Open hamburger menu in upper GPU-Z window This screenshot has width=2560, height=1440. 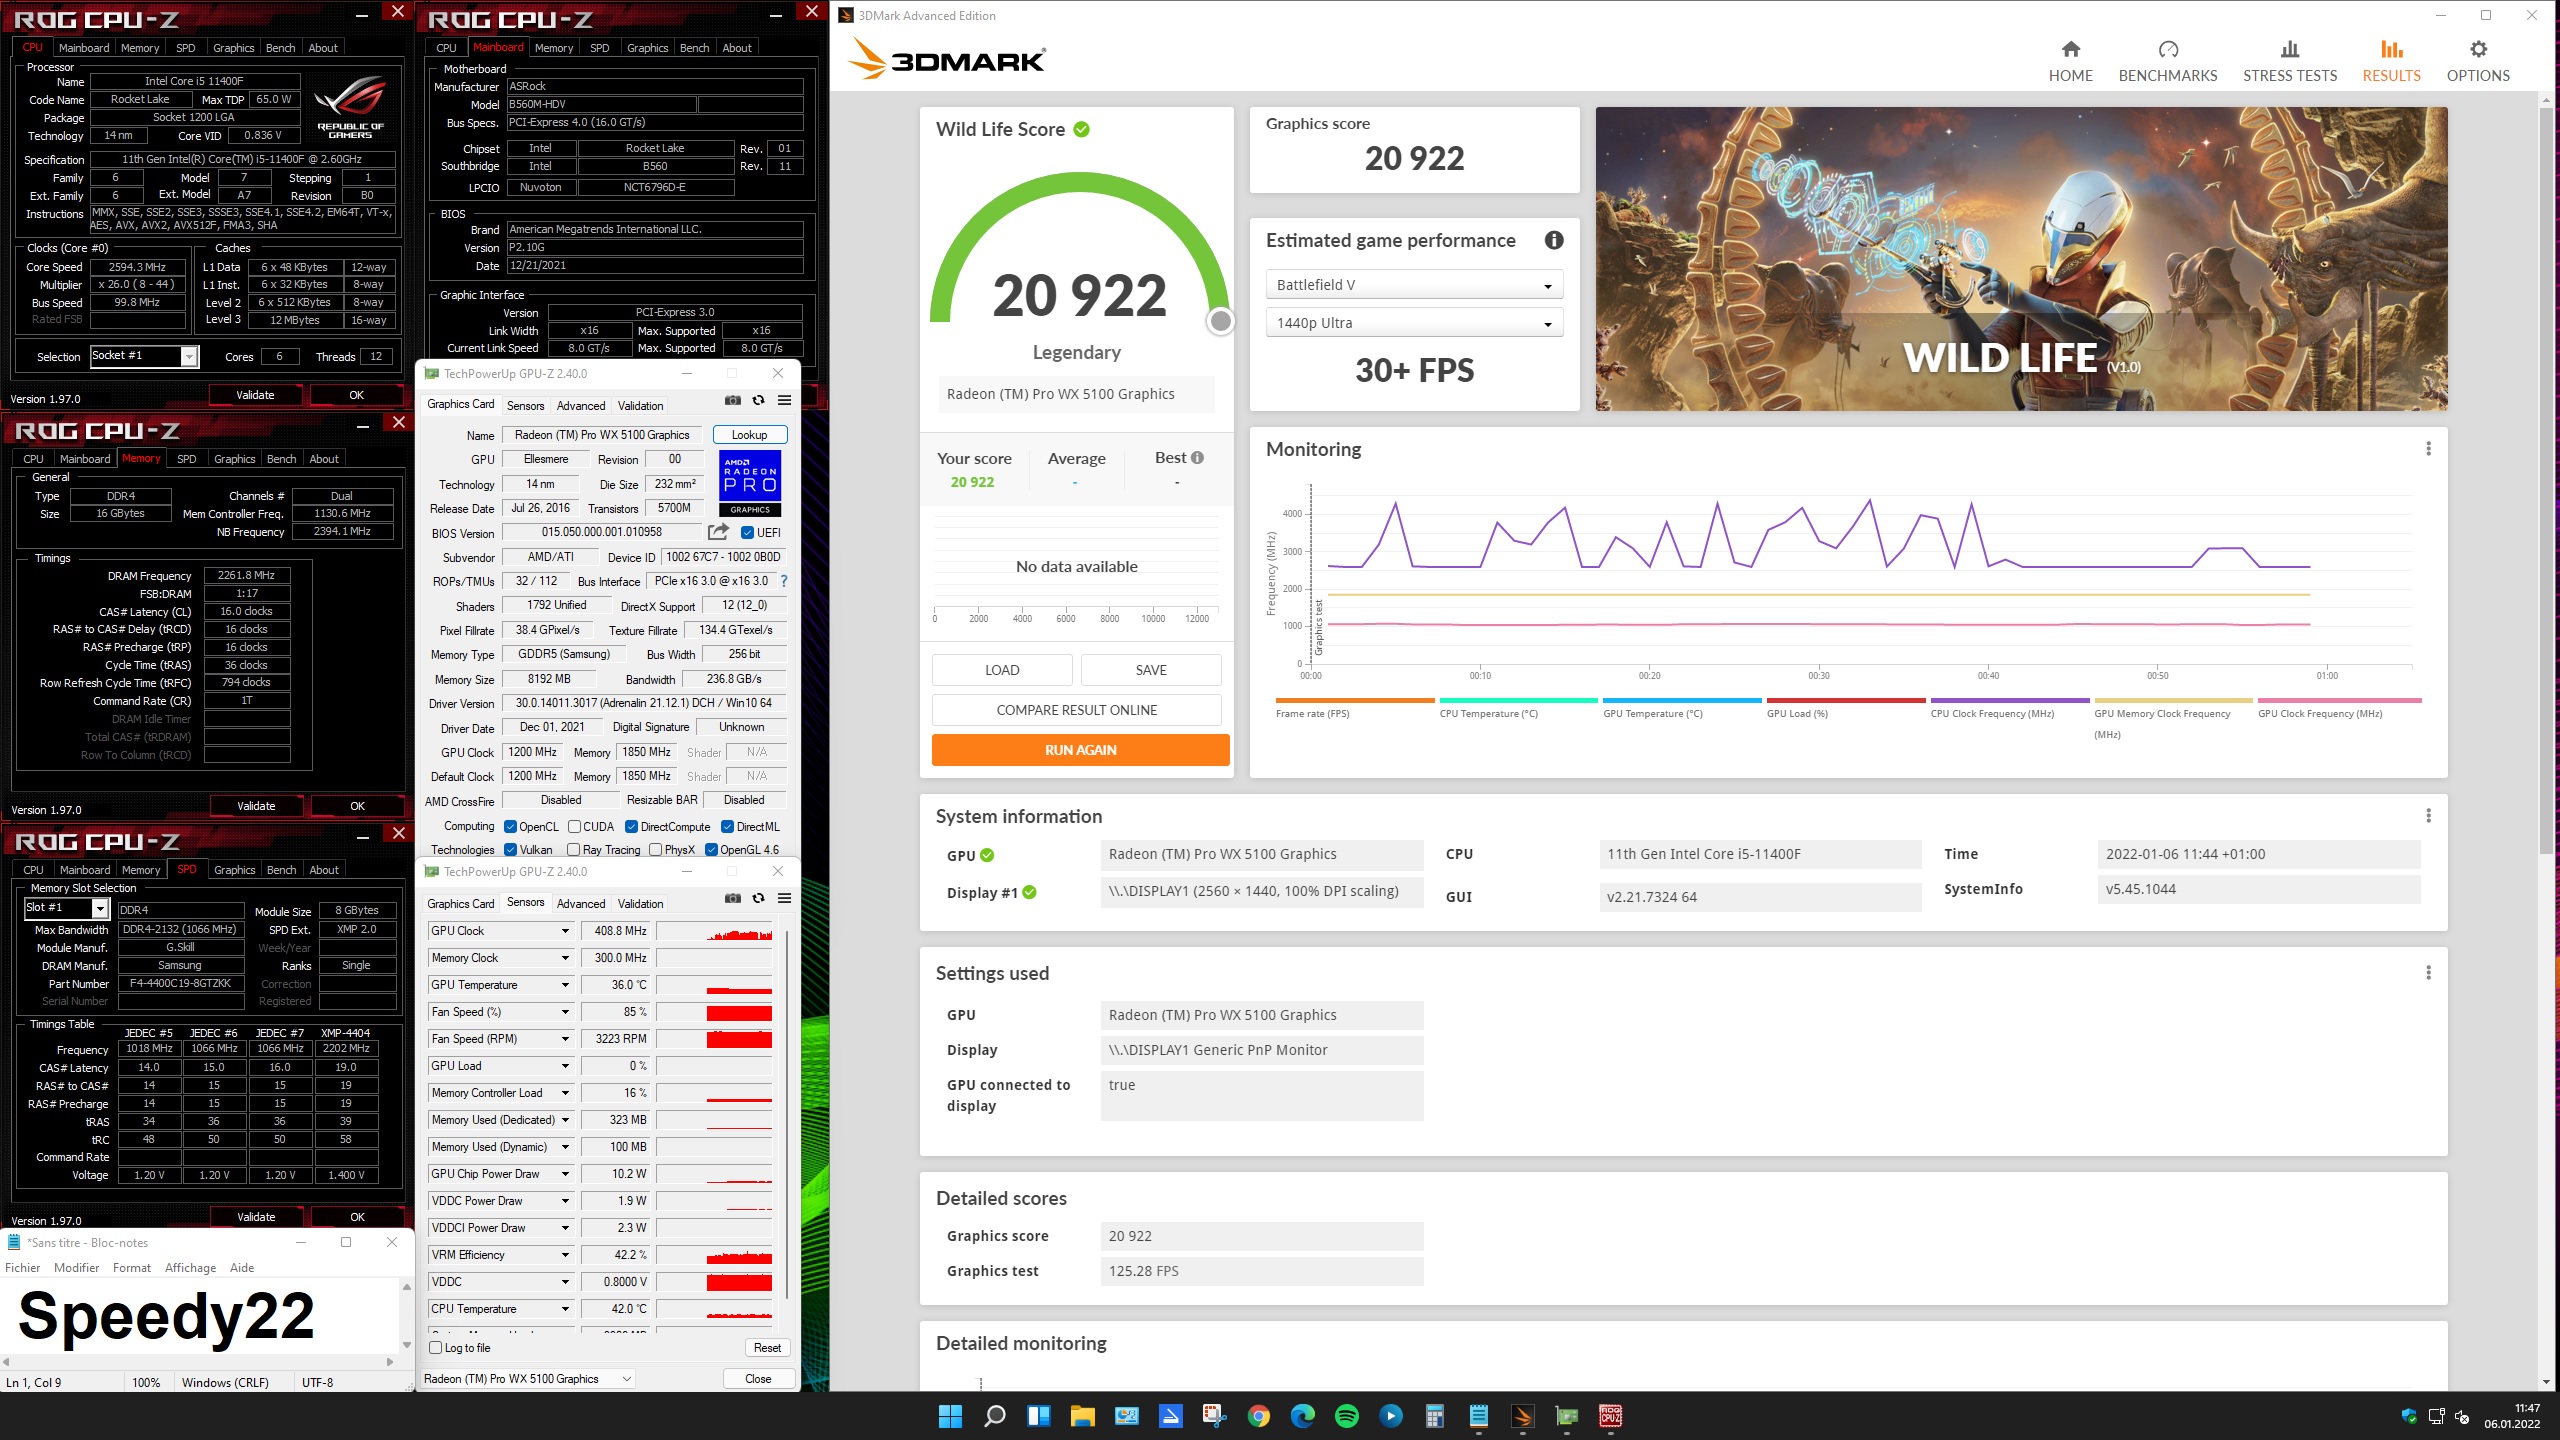pos(785,401)
